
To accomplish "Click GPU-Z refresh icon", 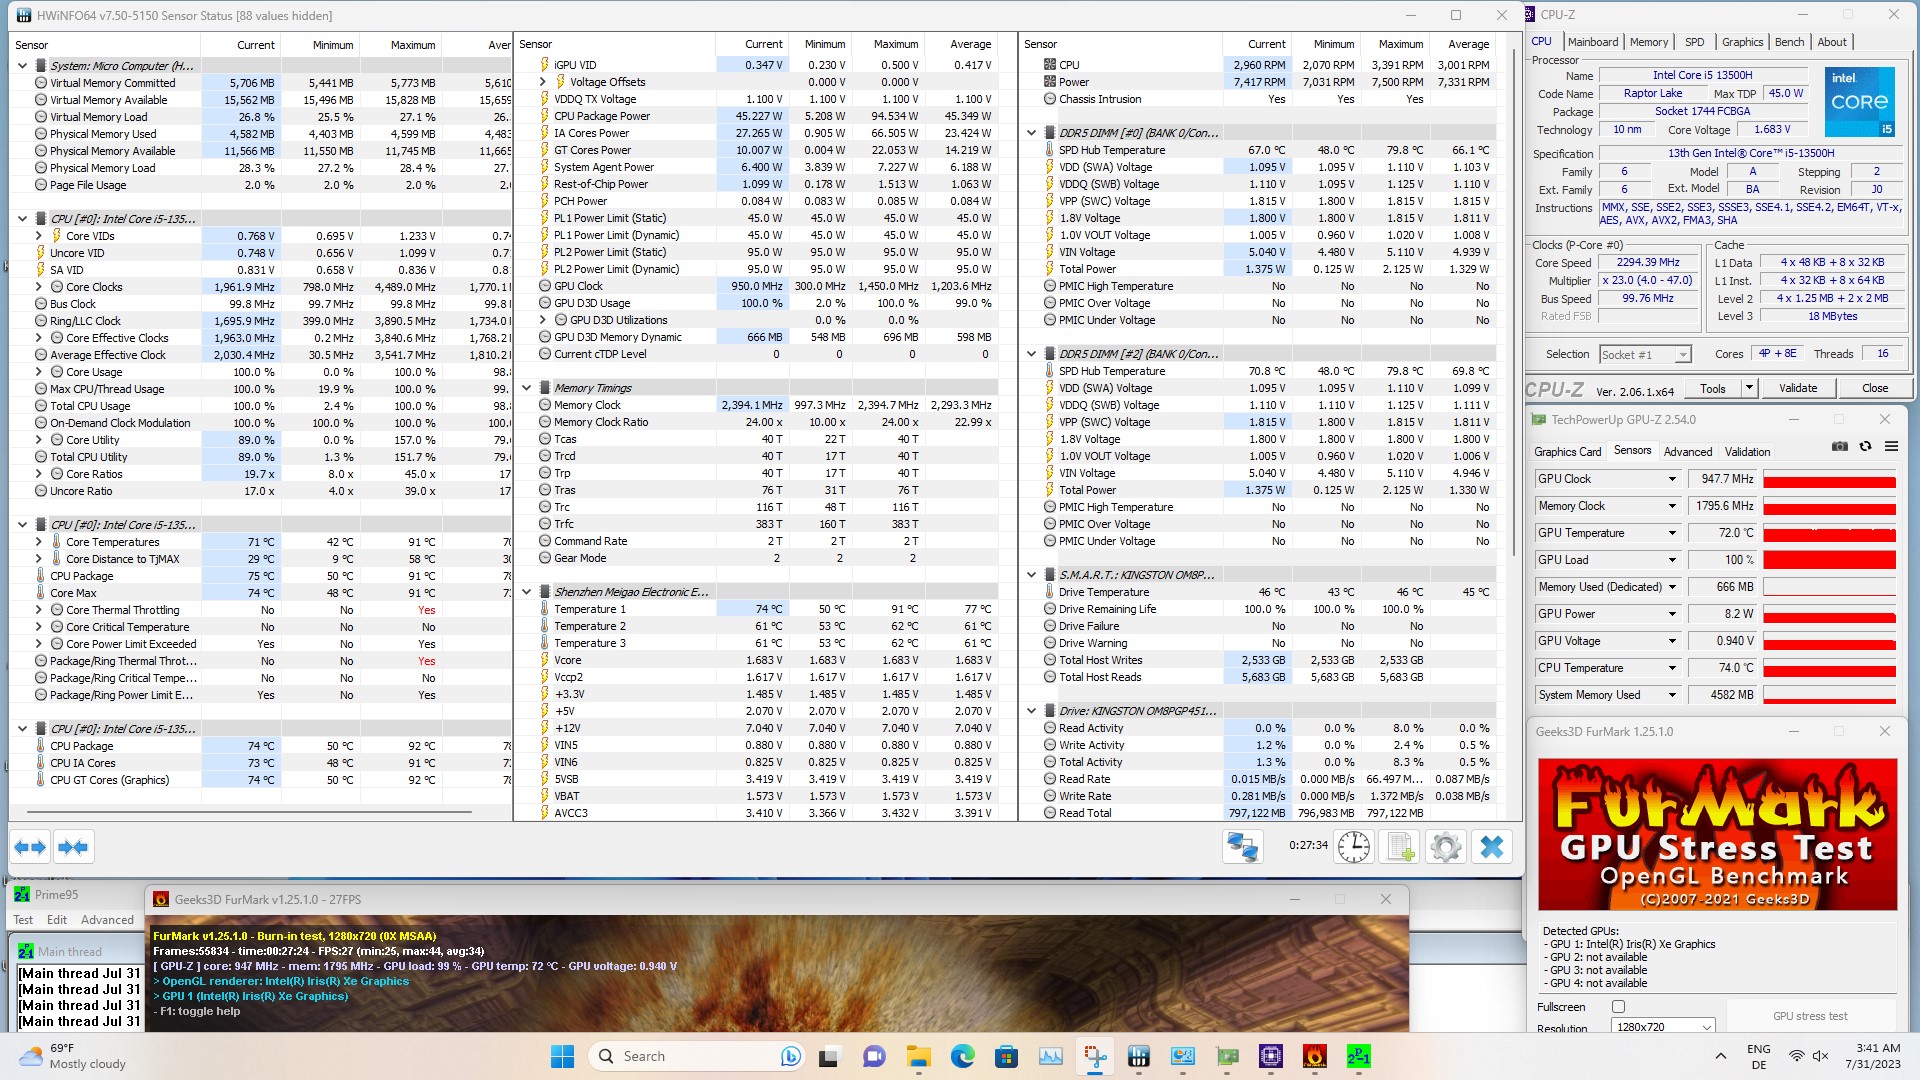I will click(x=1865, y=446).
